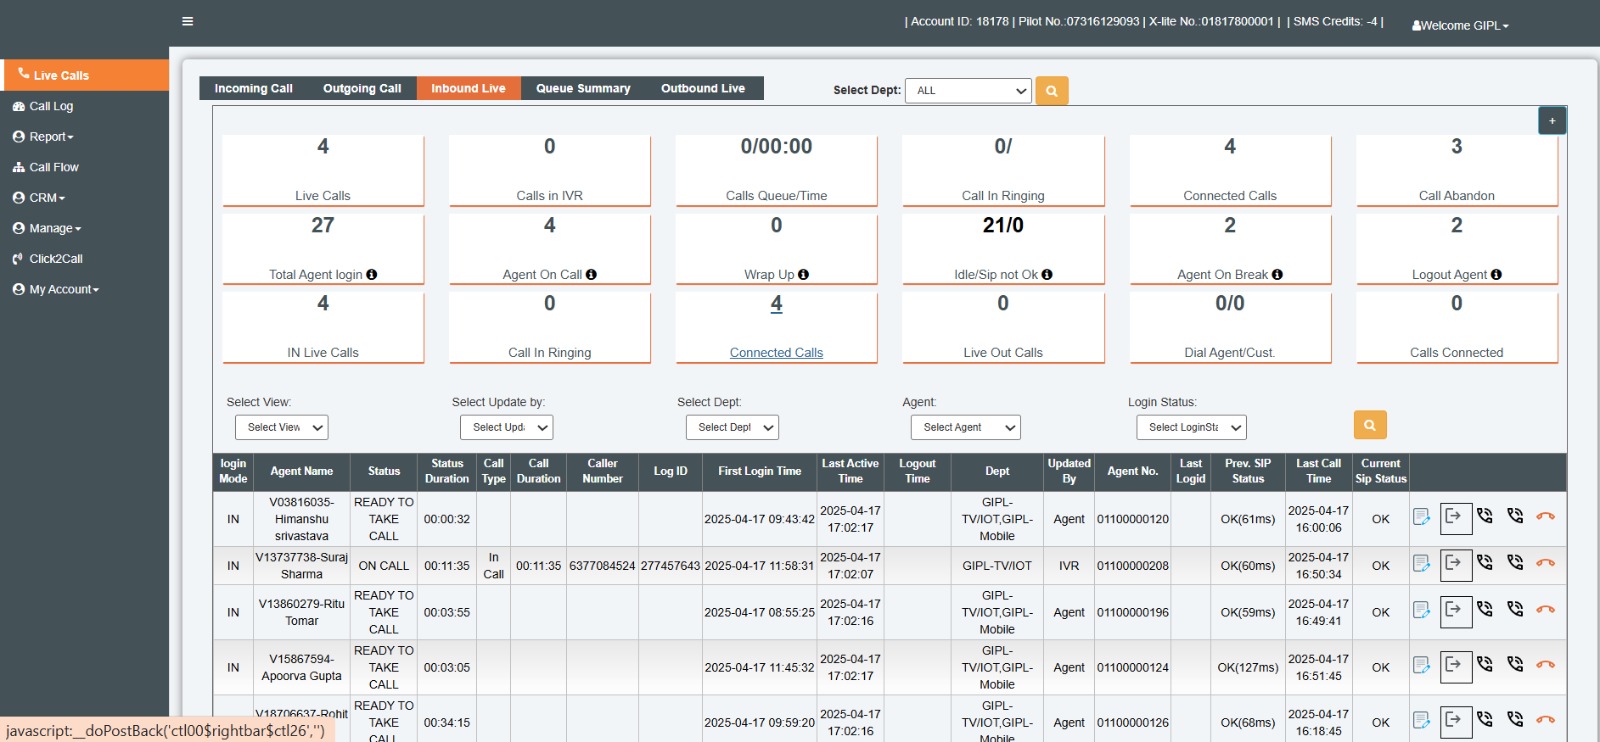Image resolution: width=1600 pixels, height=742 pixels.
Task: Click the Connected Calls link
Action: 776,353
